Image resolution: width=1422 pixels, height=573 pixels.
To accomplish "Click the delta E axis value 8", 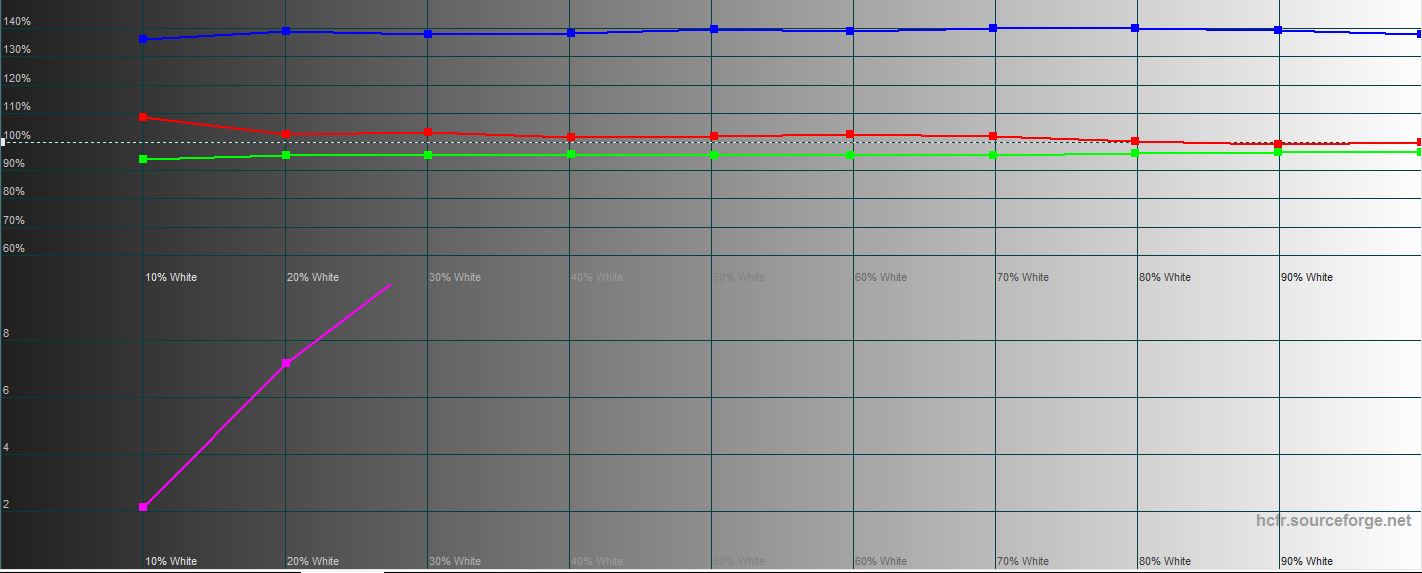I will click(6, 334).
